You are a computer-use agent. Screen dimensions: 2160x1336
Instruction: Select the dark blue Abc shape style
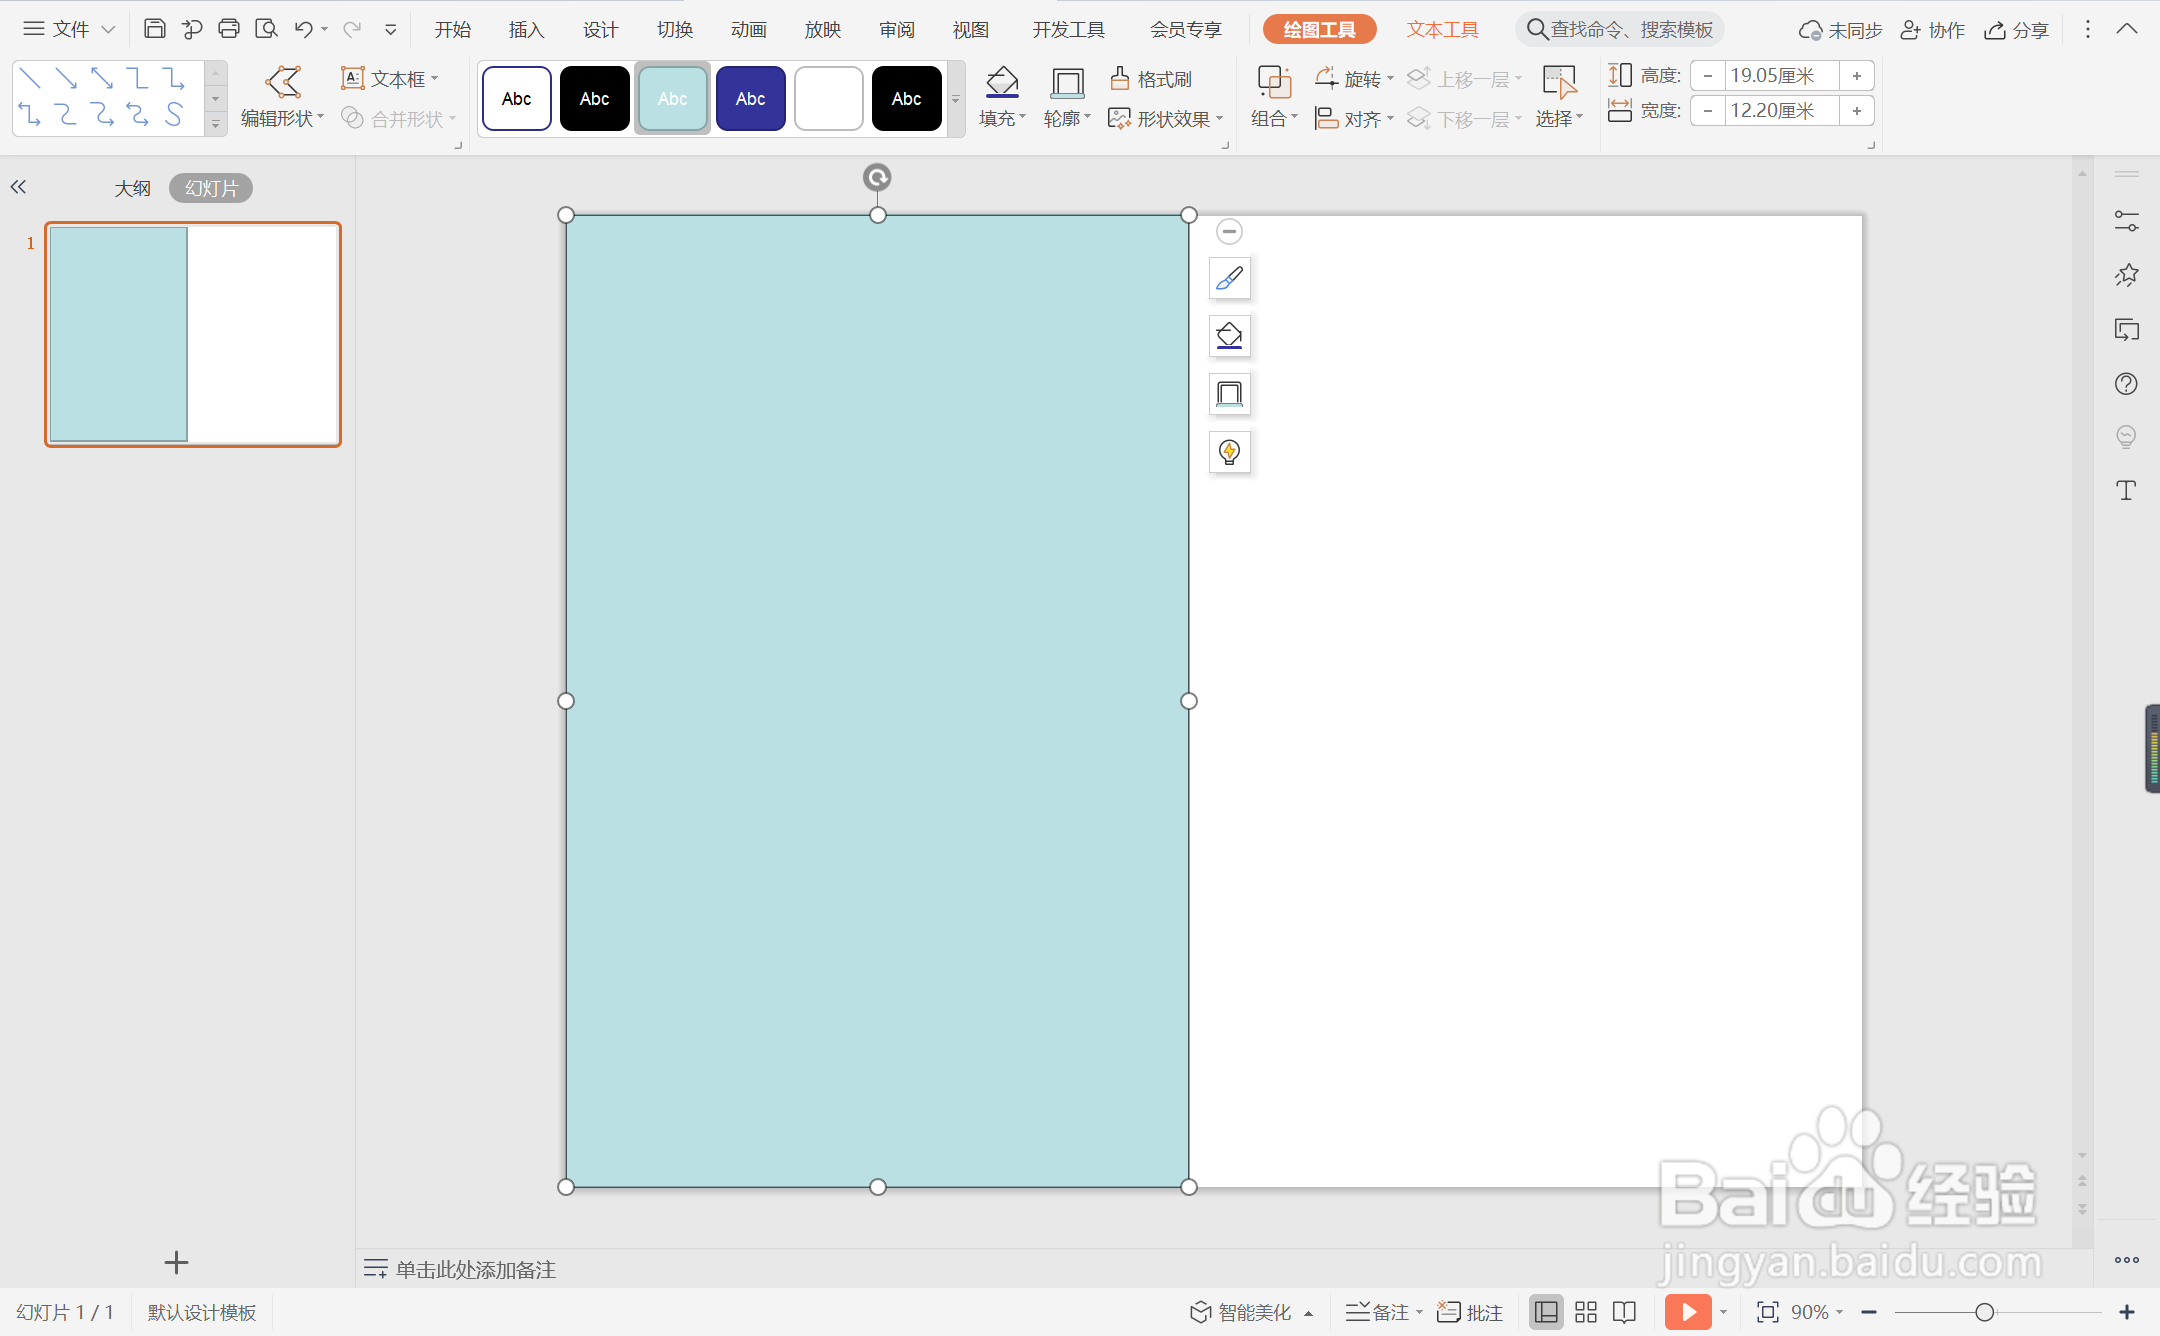pyautogui.click(x=750, y=98)
